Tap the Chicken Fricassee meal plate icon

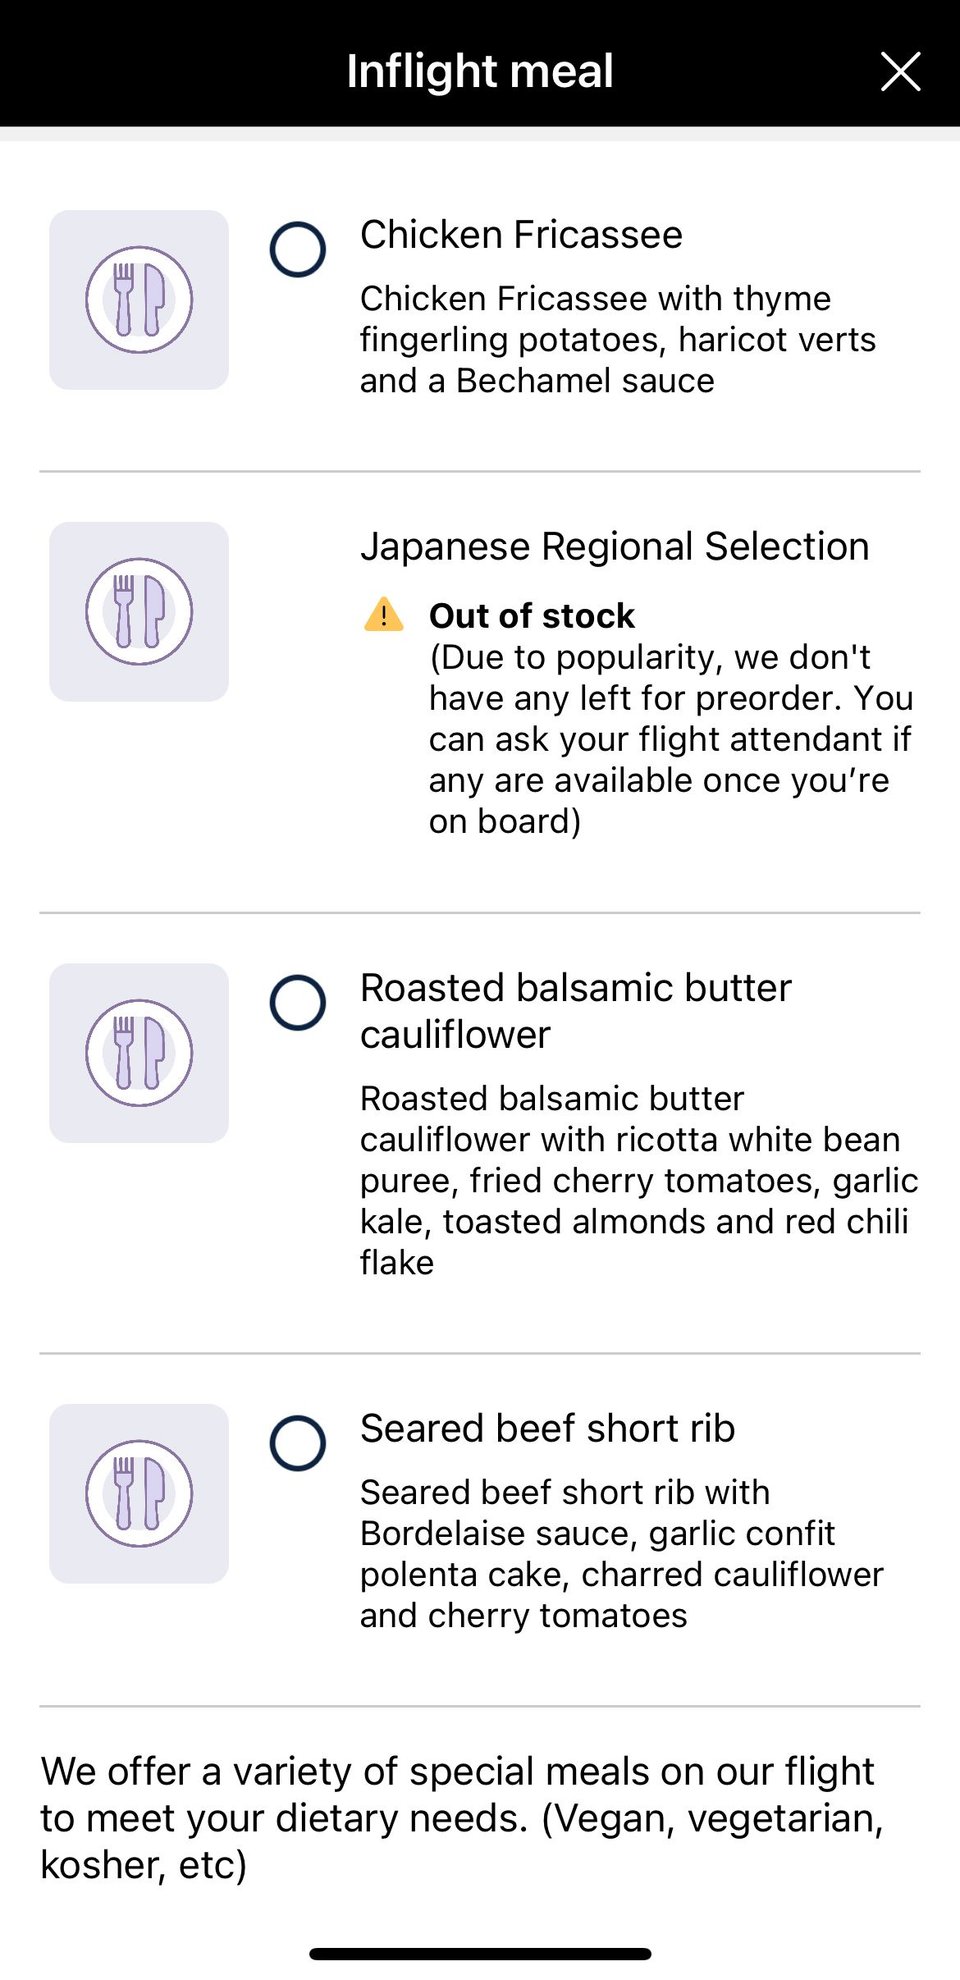coord(139,300)
